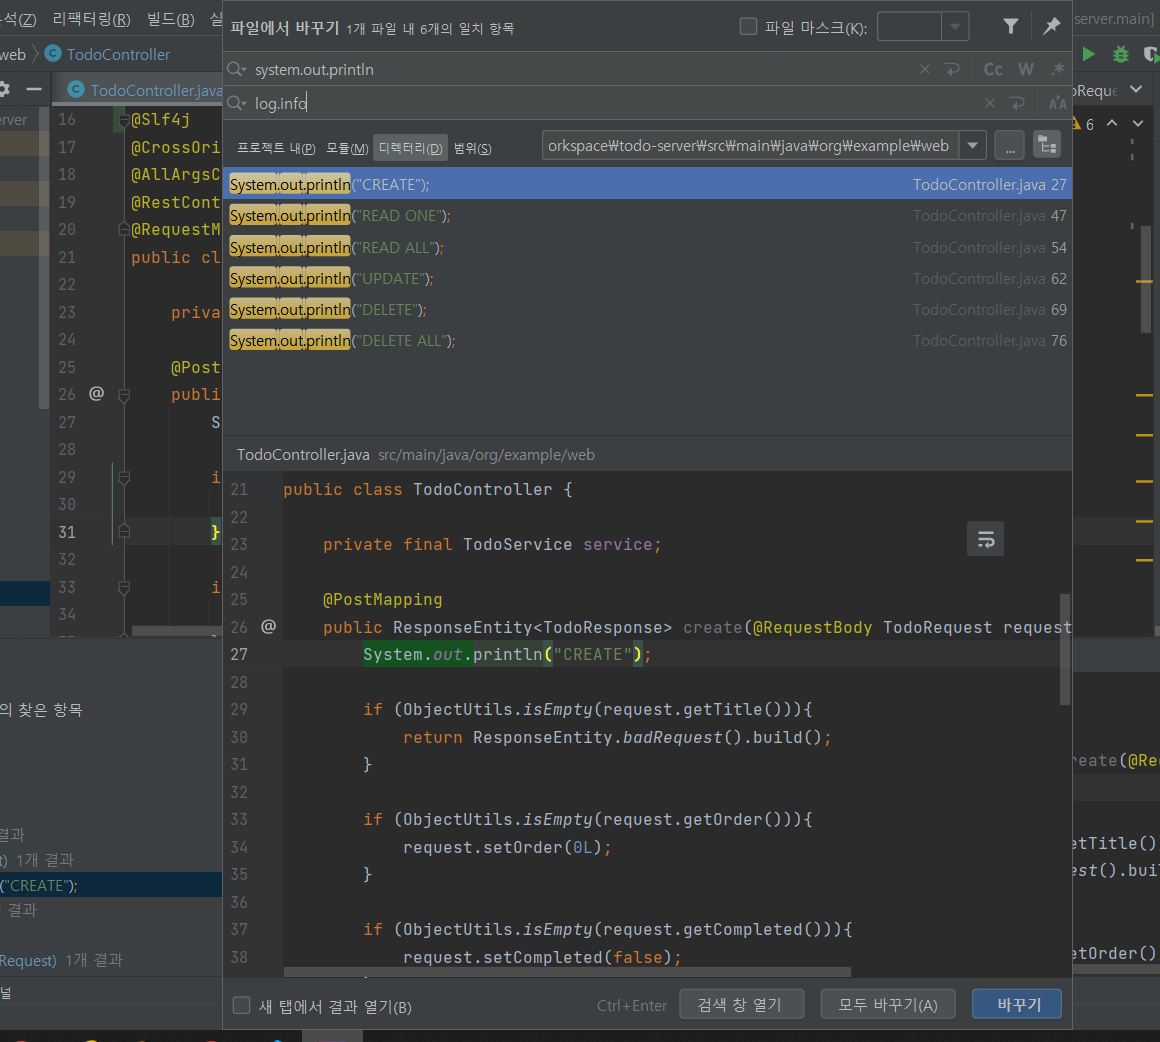Image resolution: width=1160 pixels, height=1042 pixels.
Task: Enable the 파일 마스크 file mask checkbox
Action: tap(749, 27)
